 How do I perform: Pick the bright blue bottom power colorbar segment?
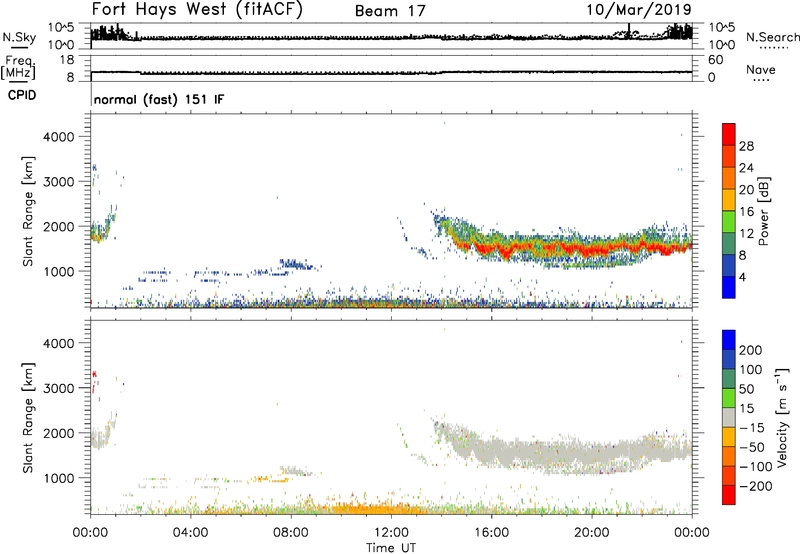pos(729,288)
